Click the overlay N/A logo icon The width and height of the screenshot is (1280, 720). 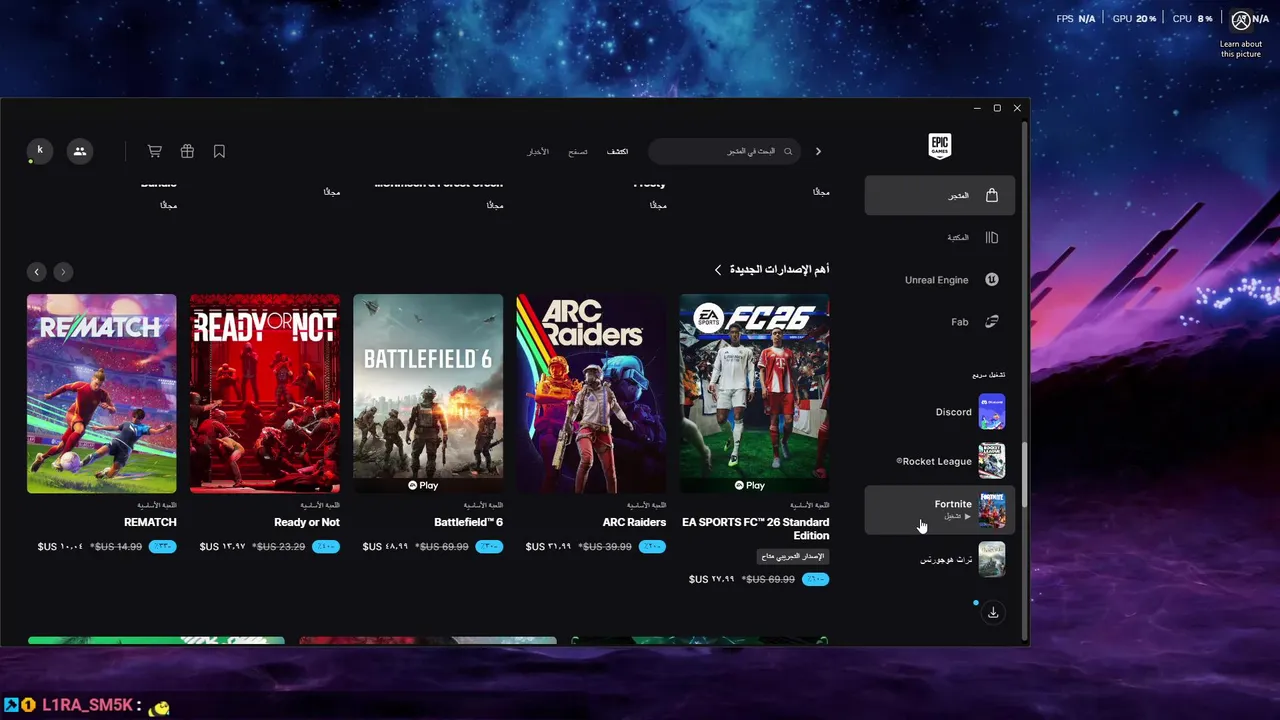tap(1241, 19)
